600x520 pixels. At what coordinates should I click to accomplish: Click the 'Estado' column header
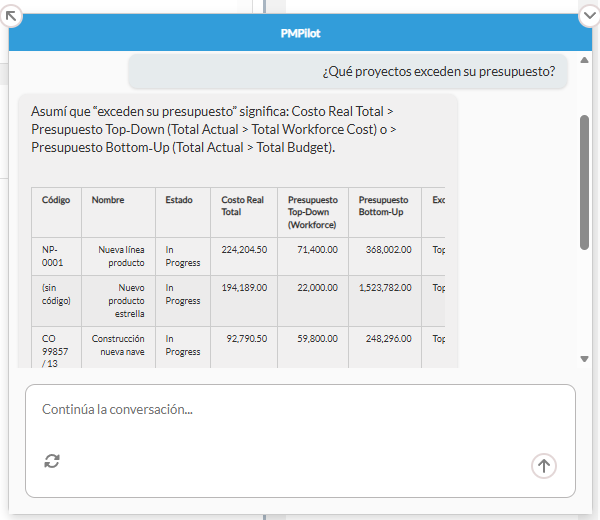(x=180, y=200)
